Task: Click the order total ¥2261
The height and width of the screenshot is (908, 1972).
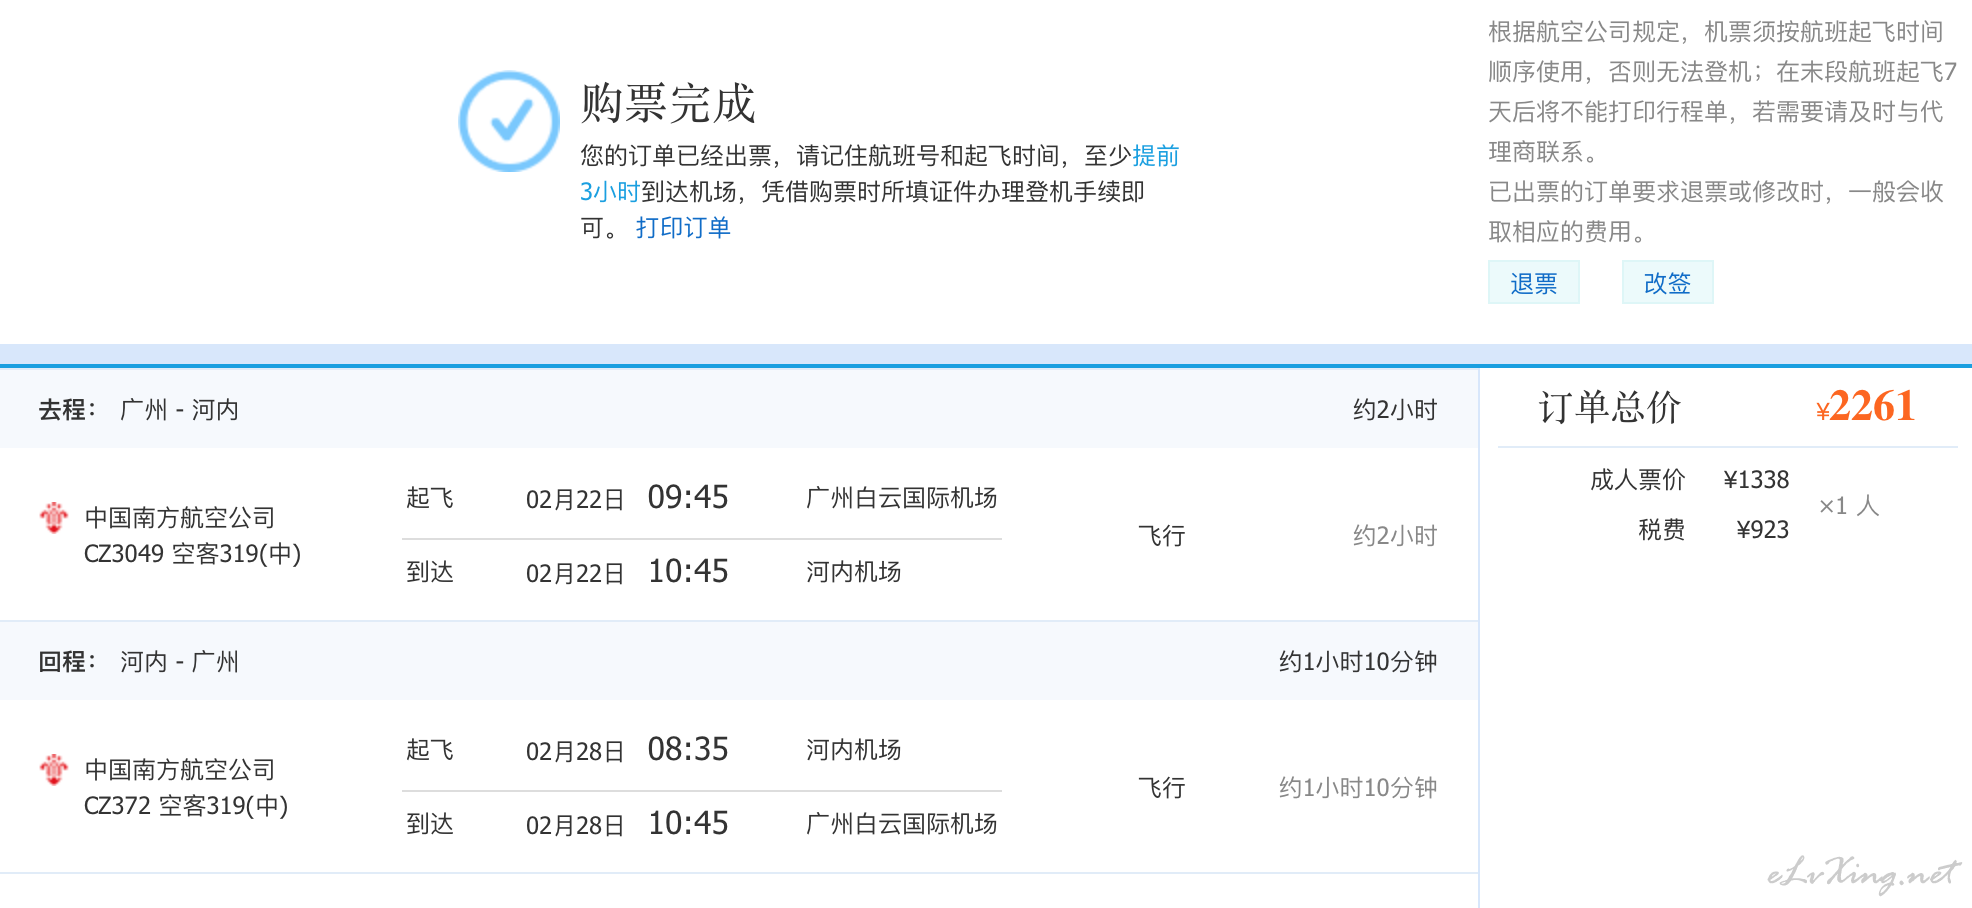Action: click(1865, 406)
